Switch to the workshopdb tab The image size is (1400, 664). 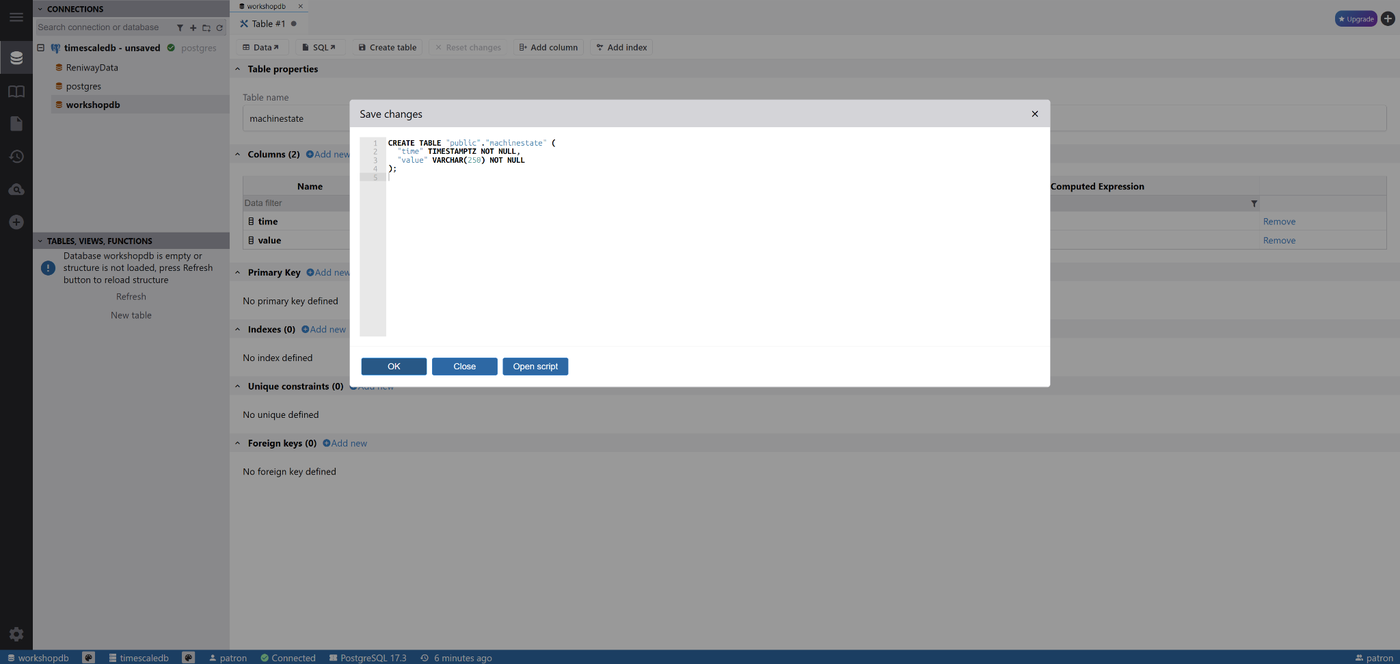(x=264, y=5)
